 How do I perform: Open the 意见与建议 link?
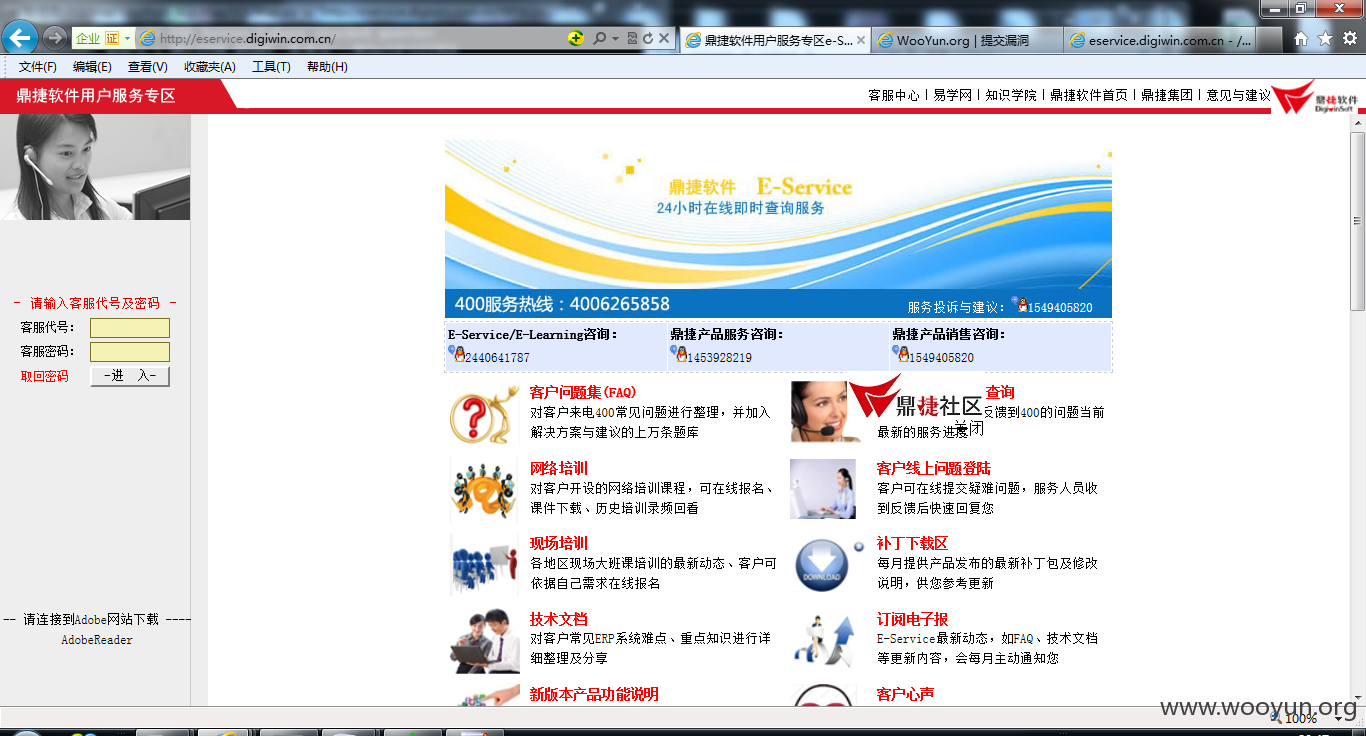[x=1238, y=95]
